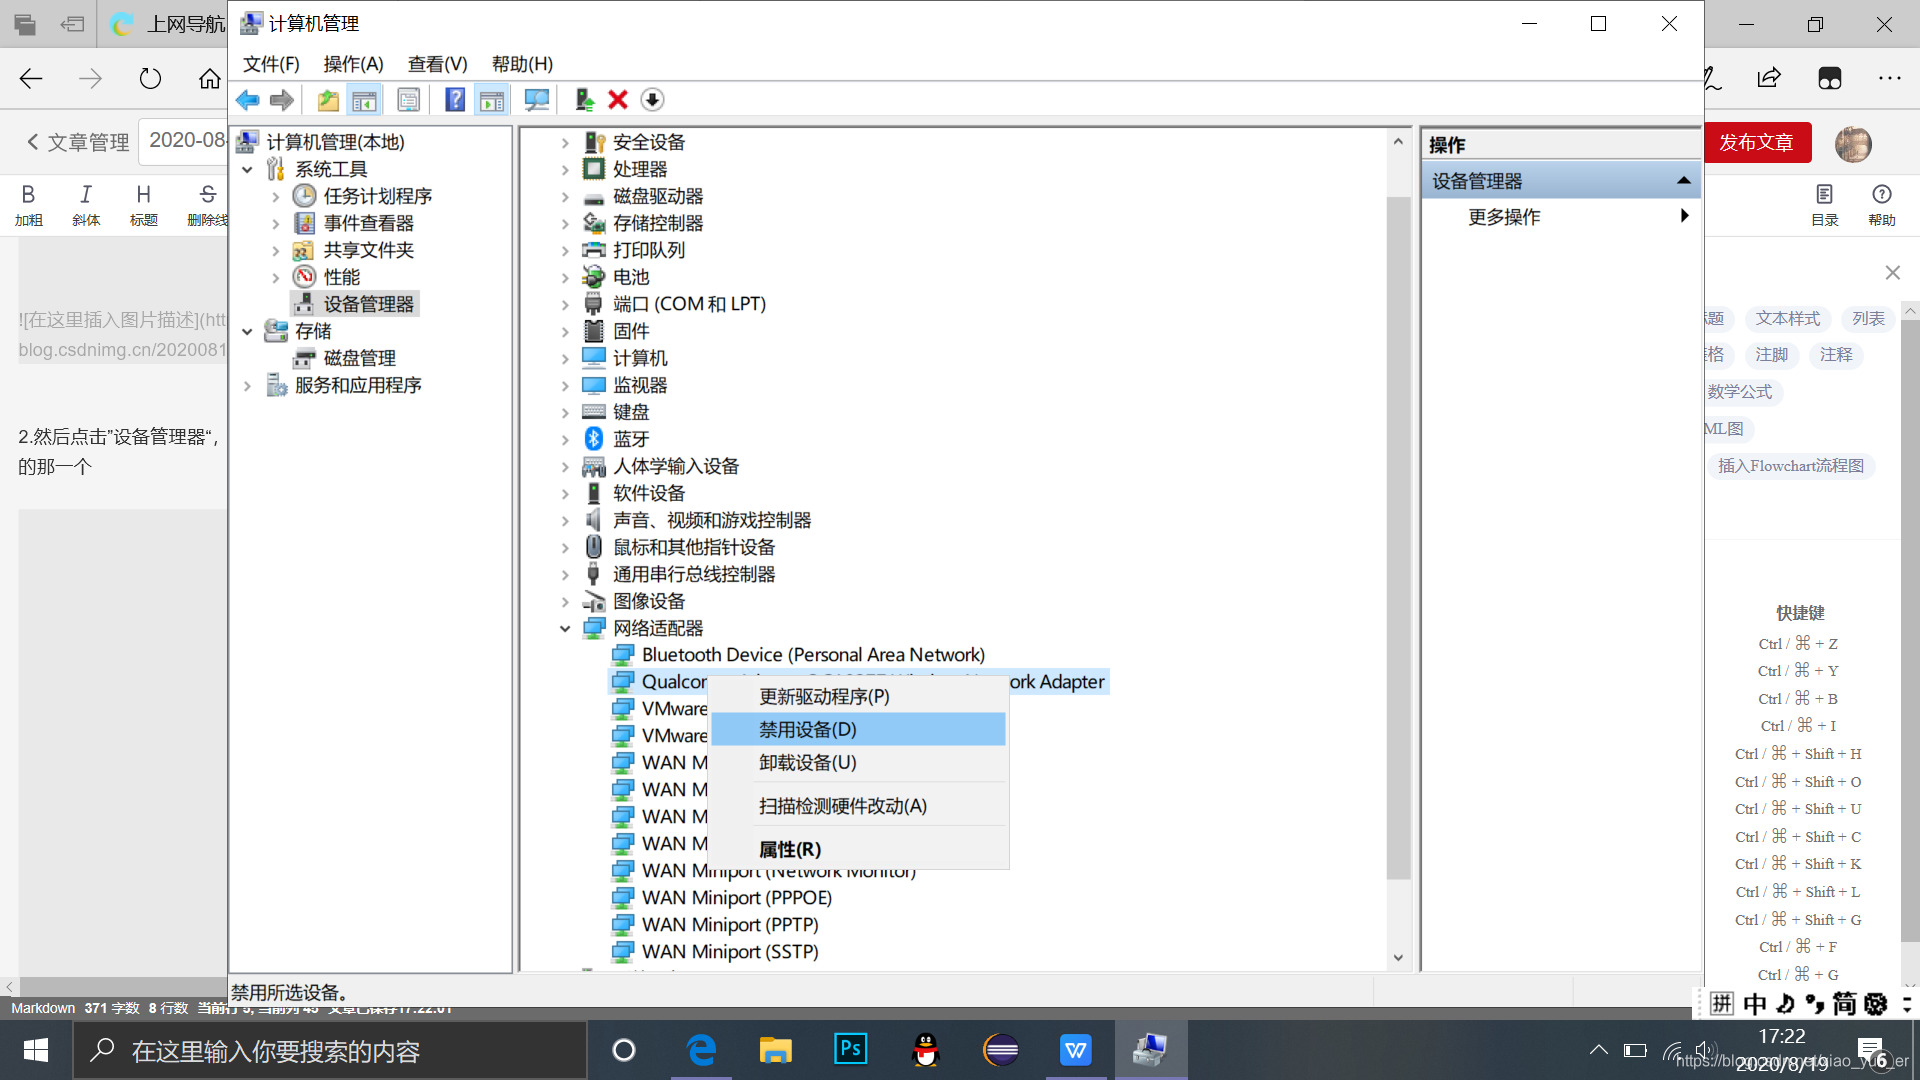1920x1080 pixels.
Task: Collapse the 网络适配器 tree node
Action: coord(565,629)
